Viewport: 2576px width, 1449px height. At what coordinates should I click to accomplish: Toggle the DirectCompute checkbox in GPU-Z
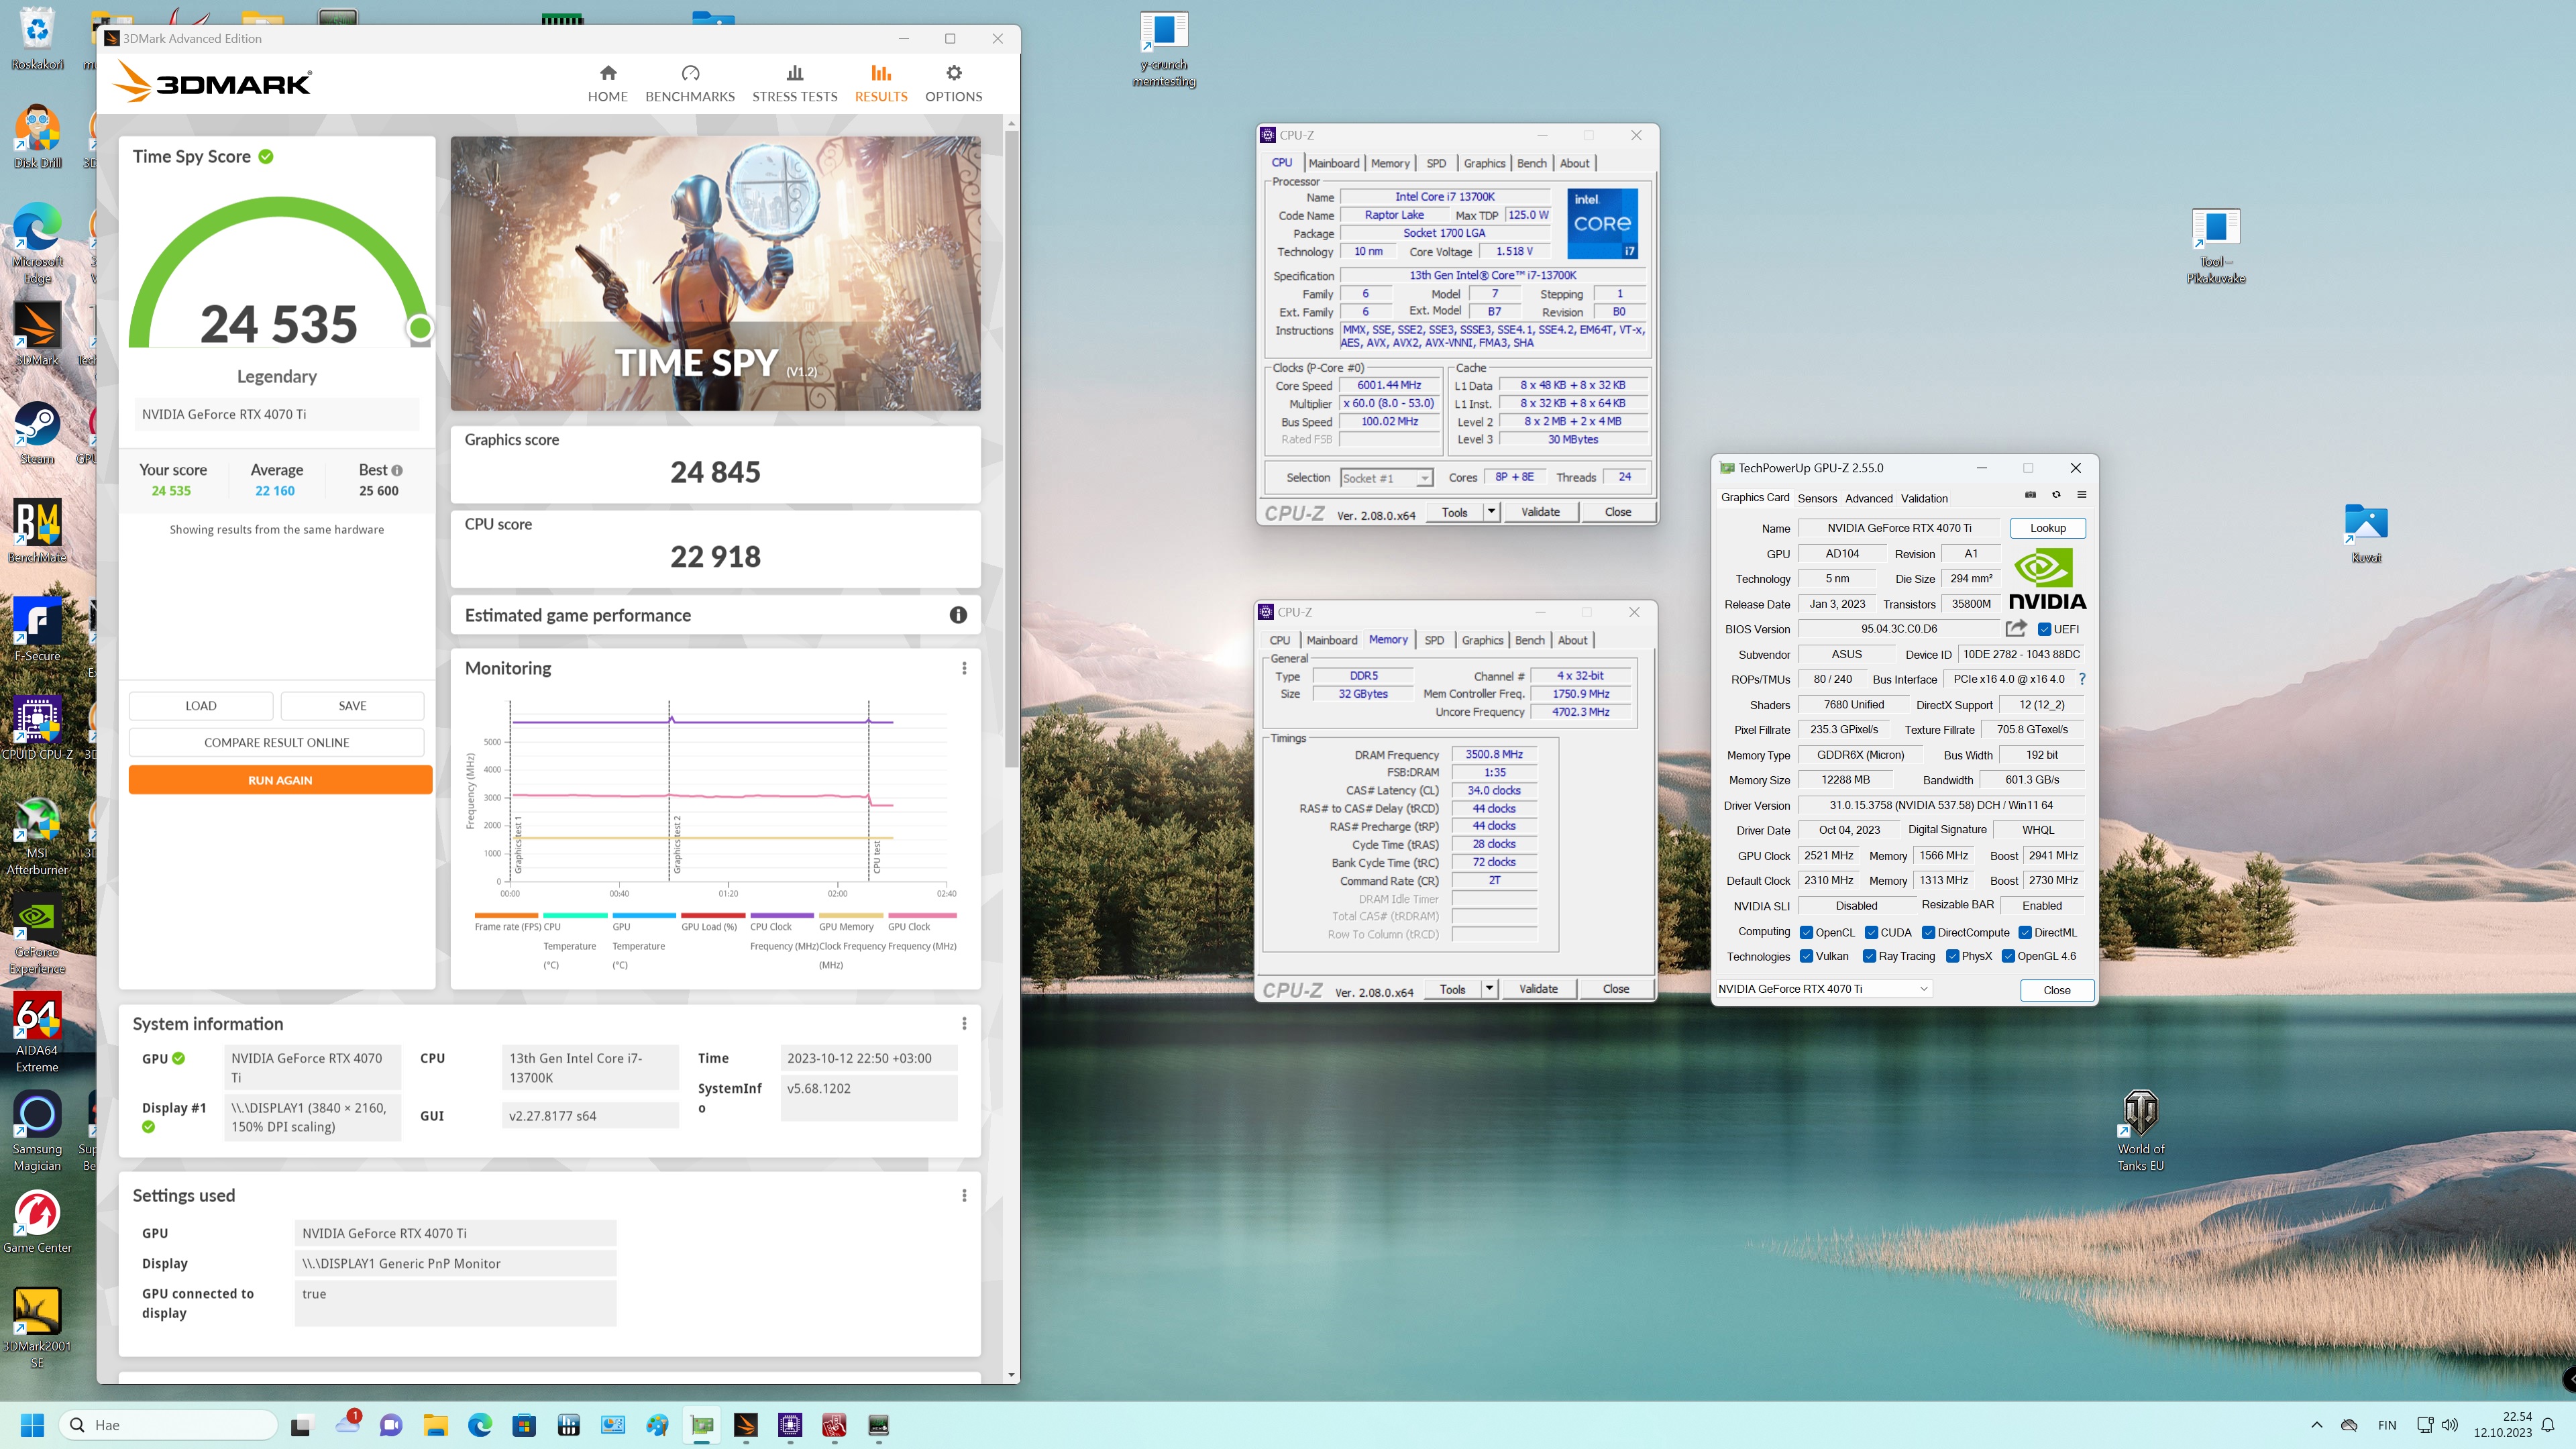[x=1928, y=932]
